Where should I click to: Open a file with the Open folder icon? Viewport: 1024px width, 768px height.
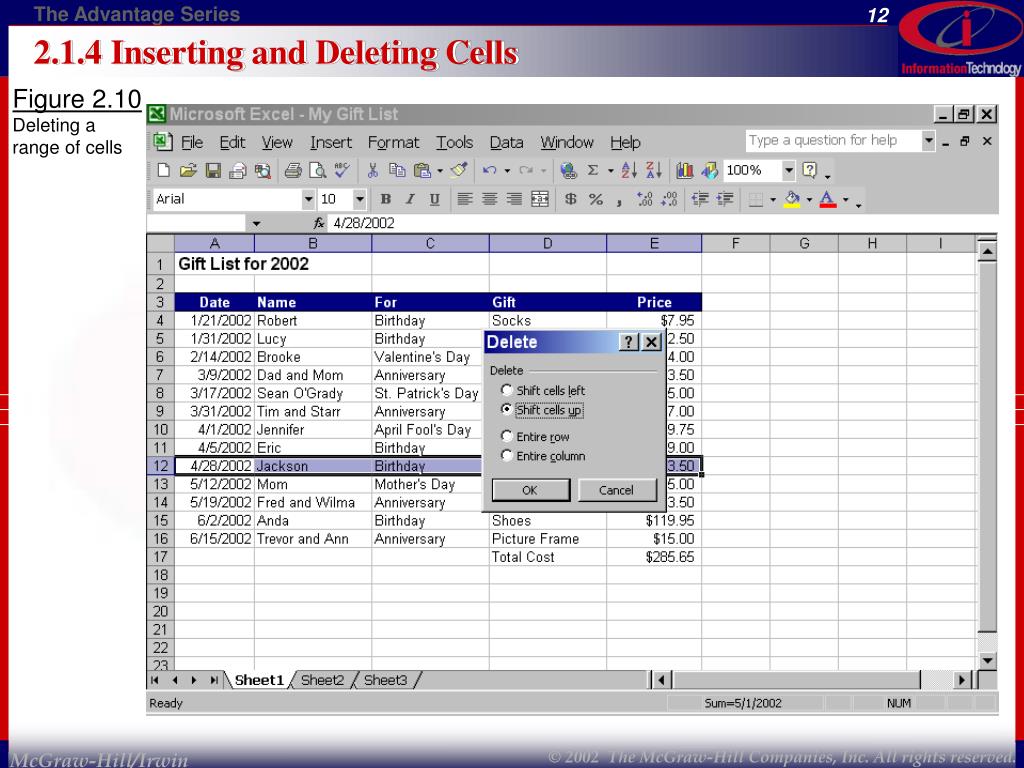188,170
